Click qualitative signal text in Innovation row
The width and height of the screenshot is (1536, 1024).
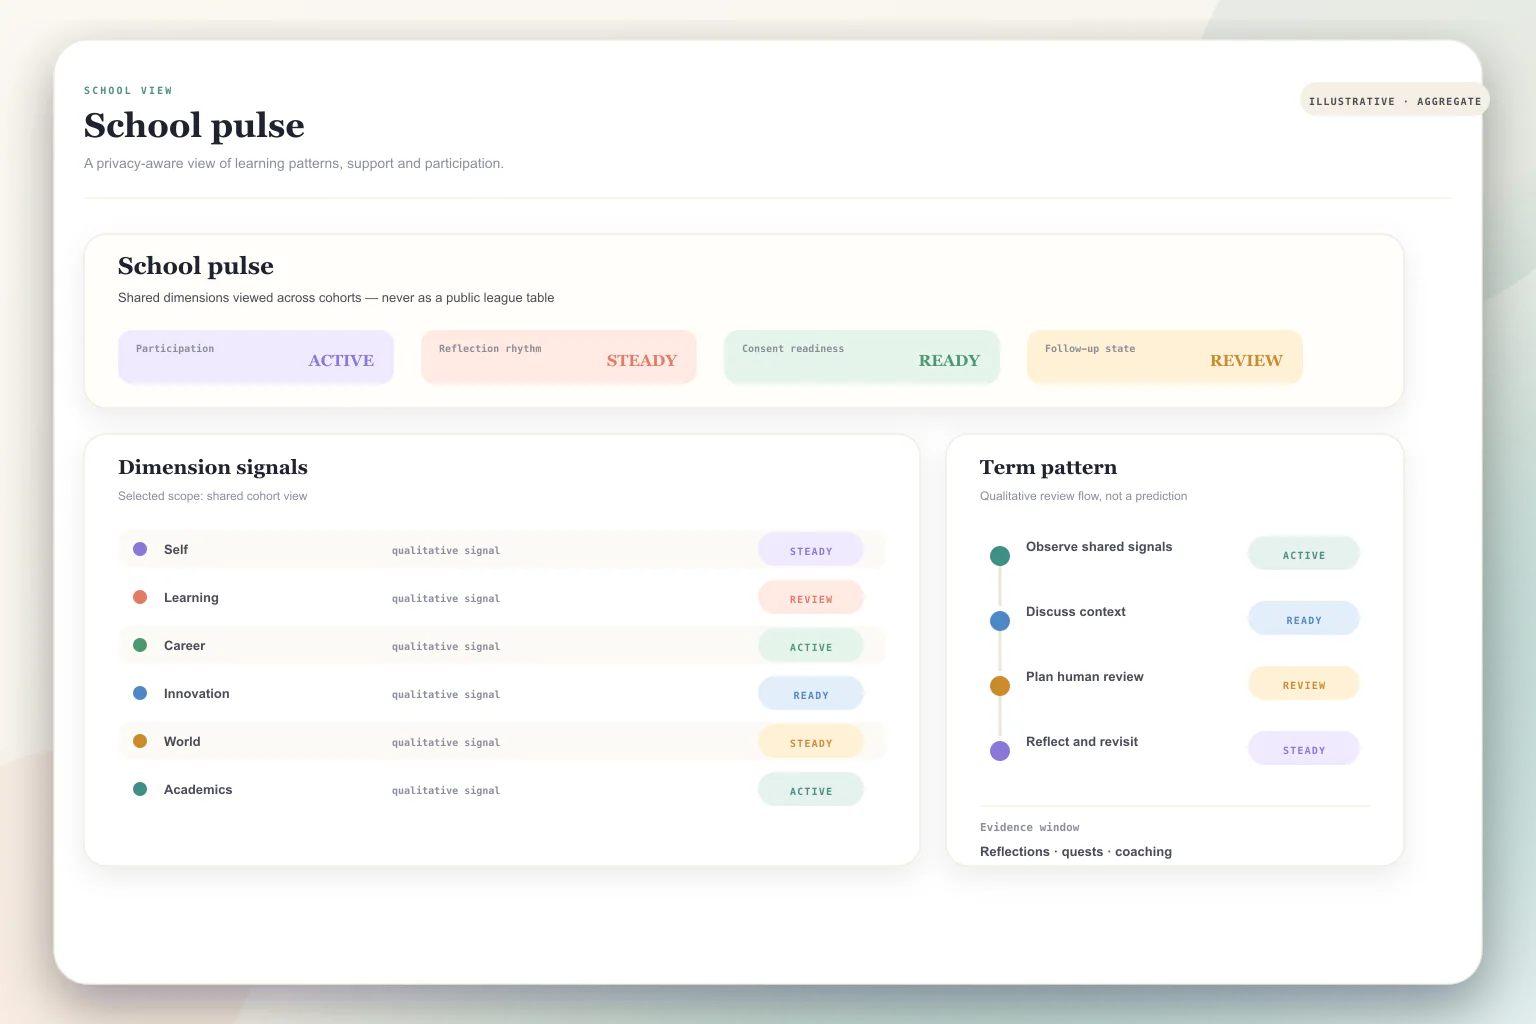446,694
